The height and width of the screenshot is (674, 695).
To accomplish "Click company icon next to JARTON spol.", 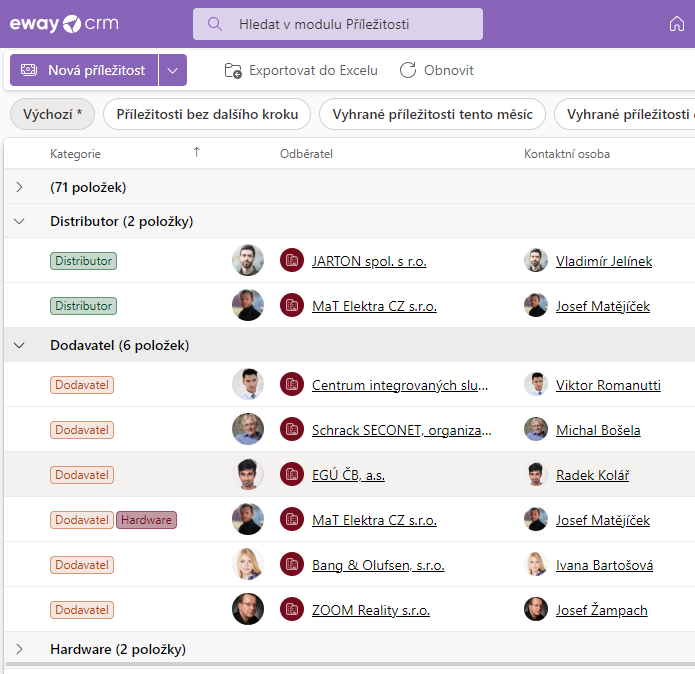I will [291, 261].
